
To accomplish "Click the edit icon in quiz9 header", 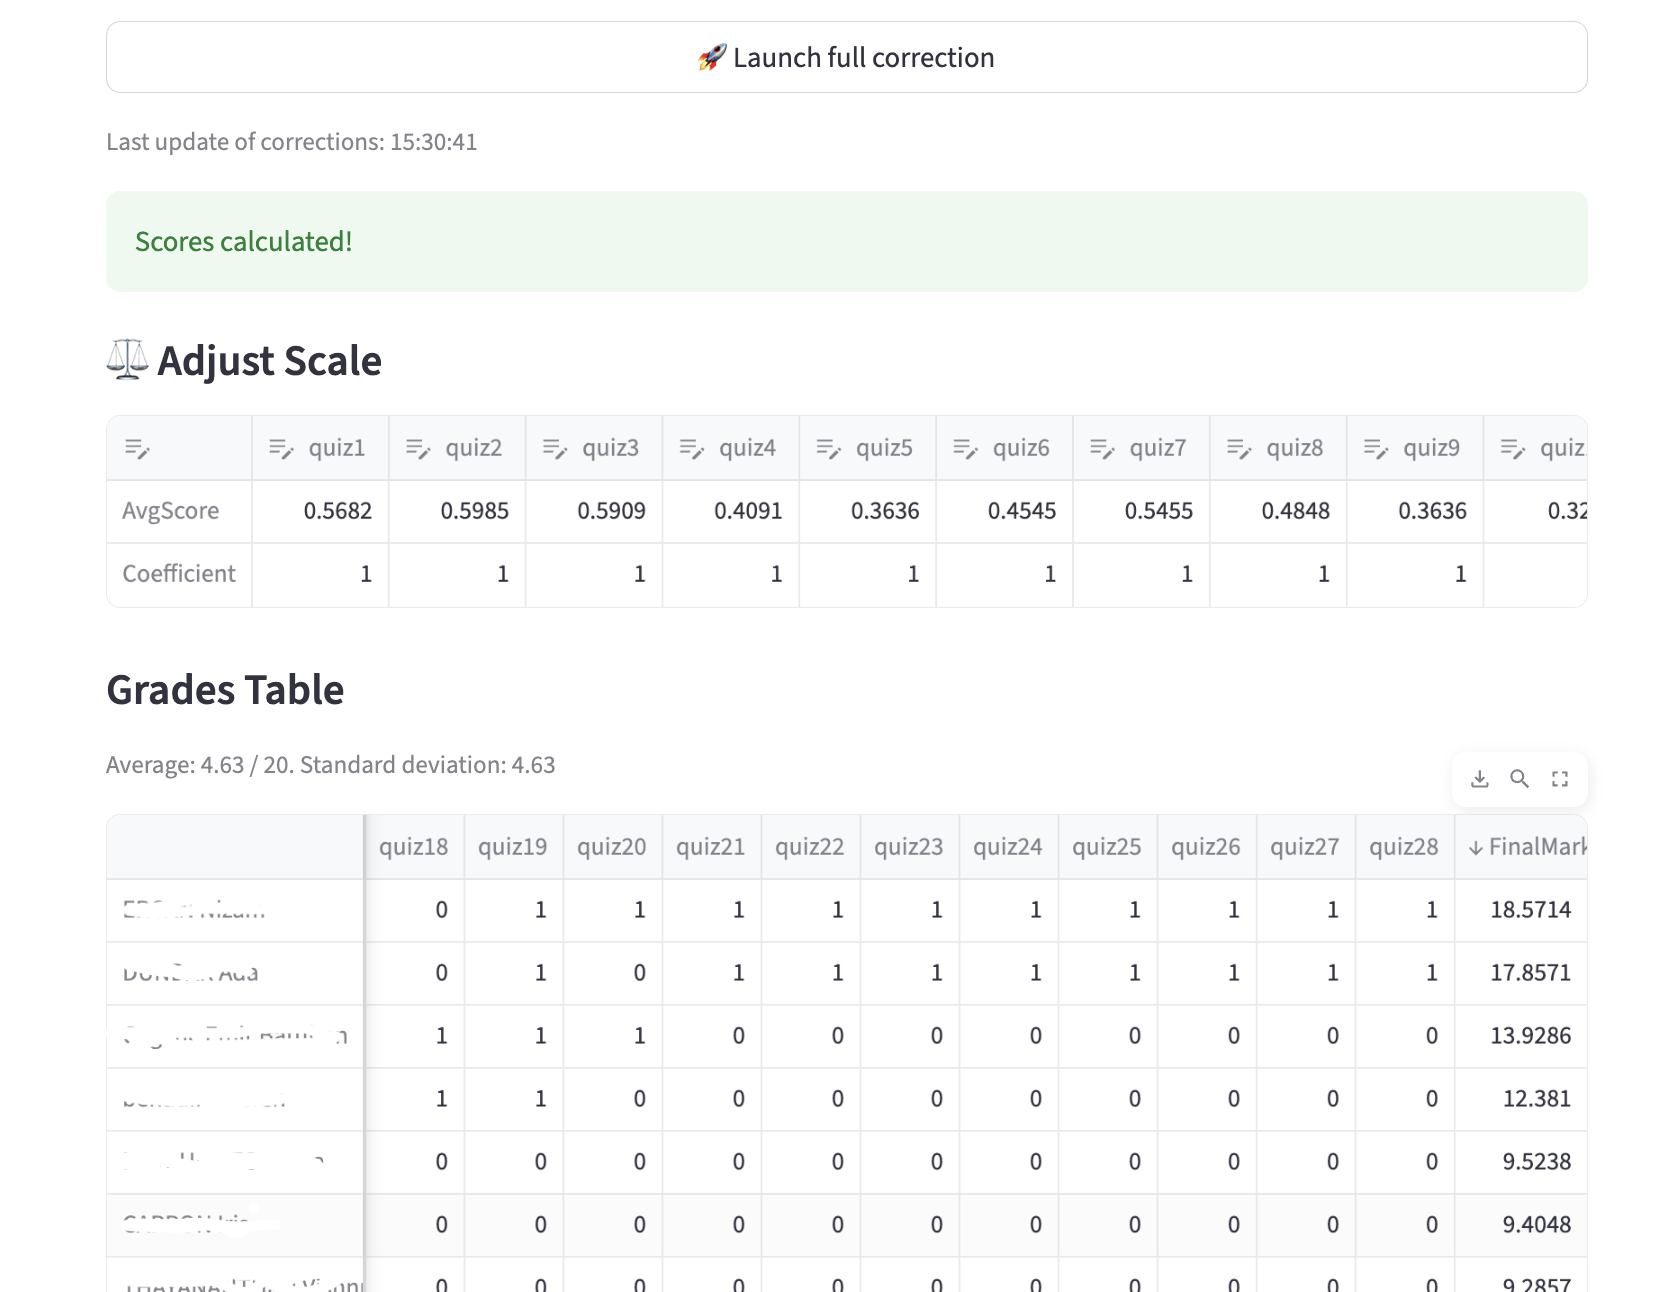I will click(x=1376, y=449).
